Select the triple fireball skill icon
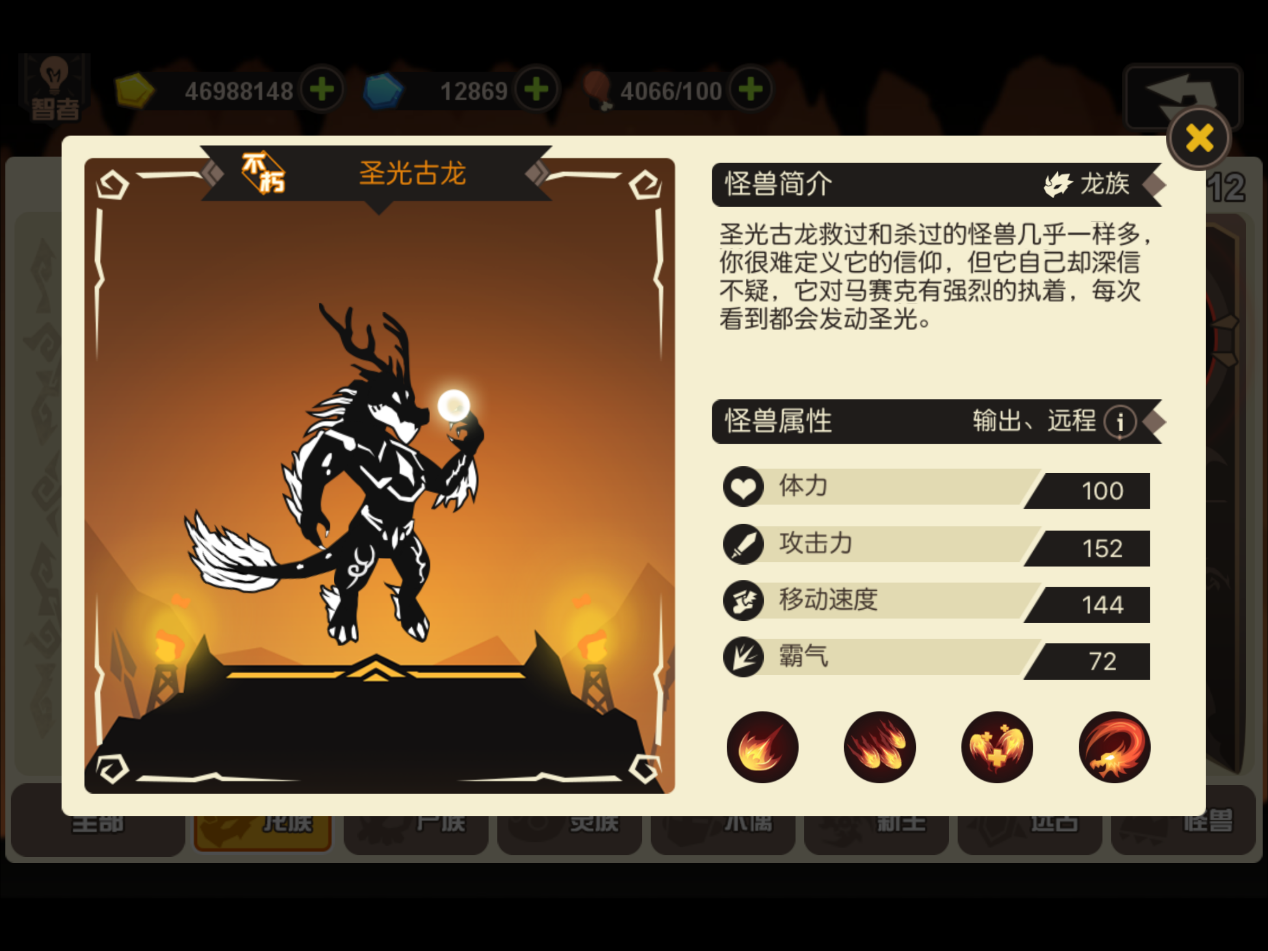Viewport: 1268px width, 951px height. pos(880,747)
